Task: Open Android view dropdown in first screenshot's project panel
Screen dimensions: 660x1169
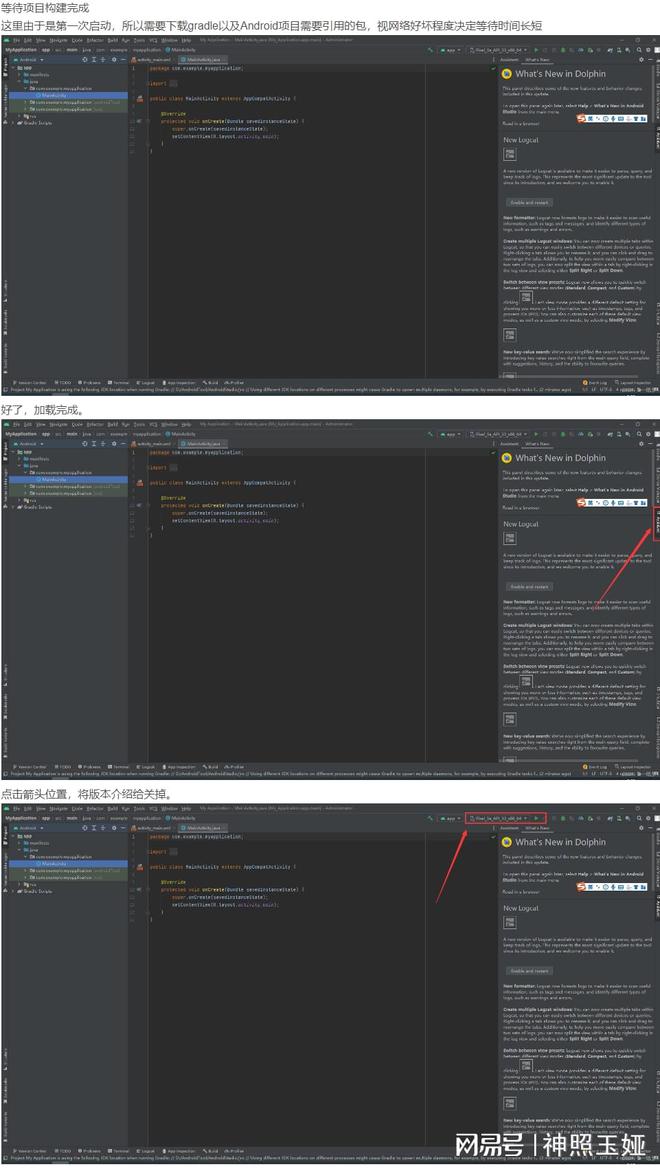Action: [30, 59]
